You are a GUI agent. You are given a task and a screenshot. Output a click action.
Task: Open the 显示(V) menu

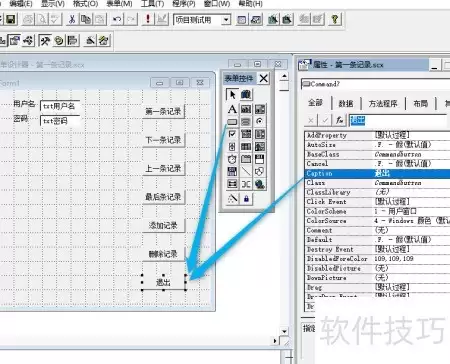pos(53,4)
